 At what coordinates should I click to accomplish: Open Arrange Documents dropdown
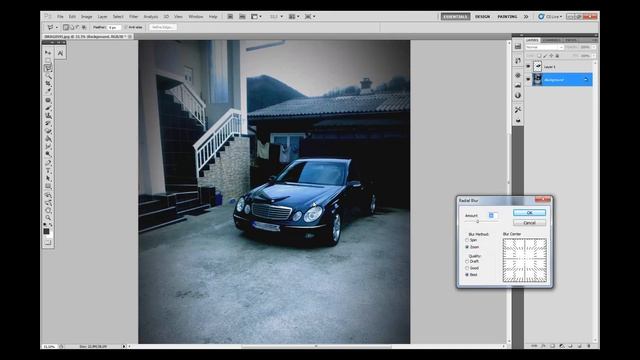coord(294,17)
